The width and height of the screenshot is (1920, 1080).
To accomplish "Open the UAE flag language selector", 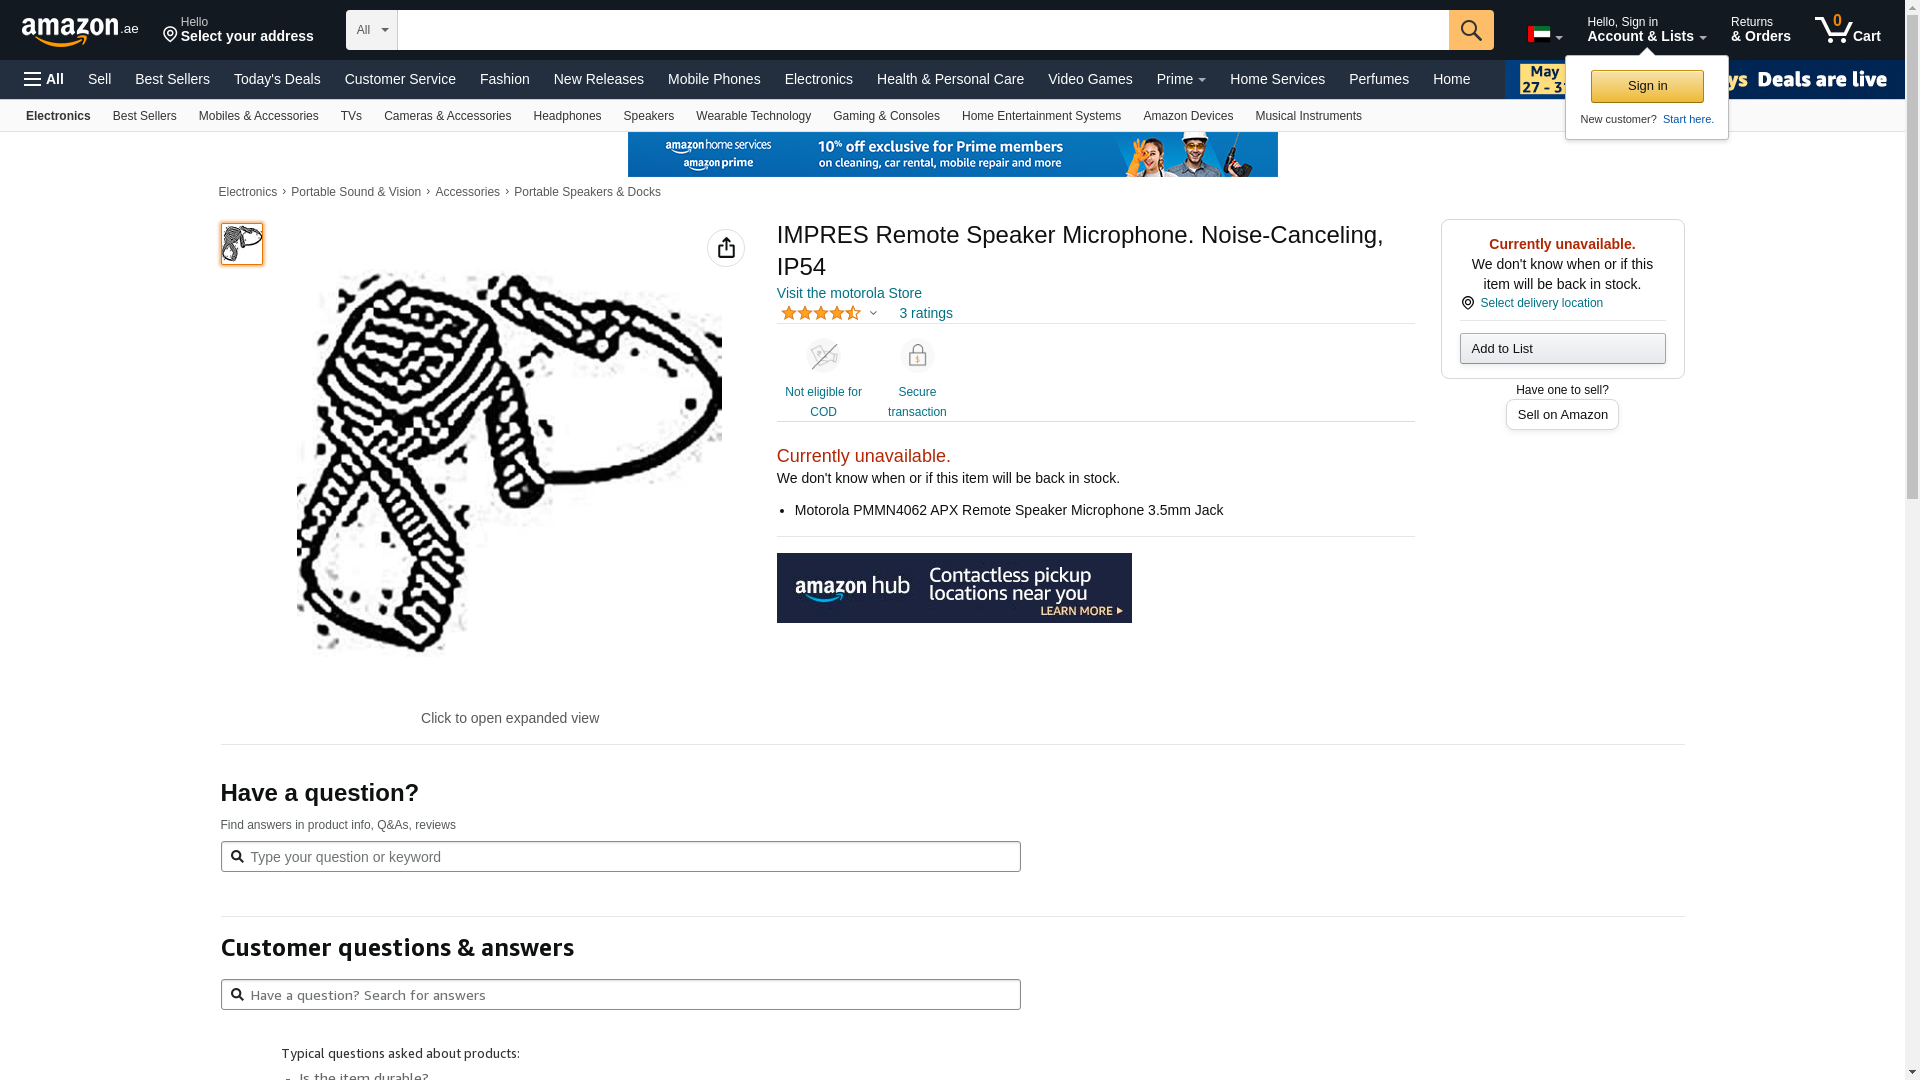I will pos(1544,34).
